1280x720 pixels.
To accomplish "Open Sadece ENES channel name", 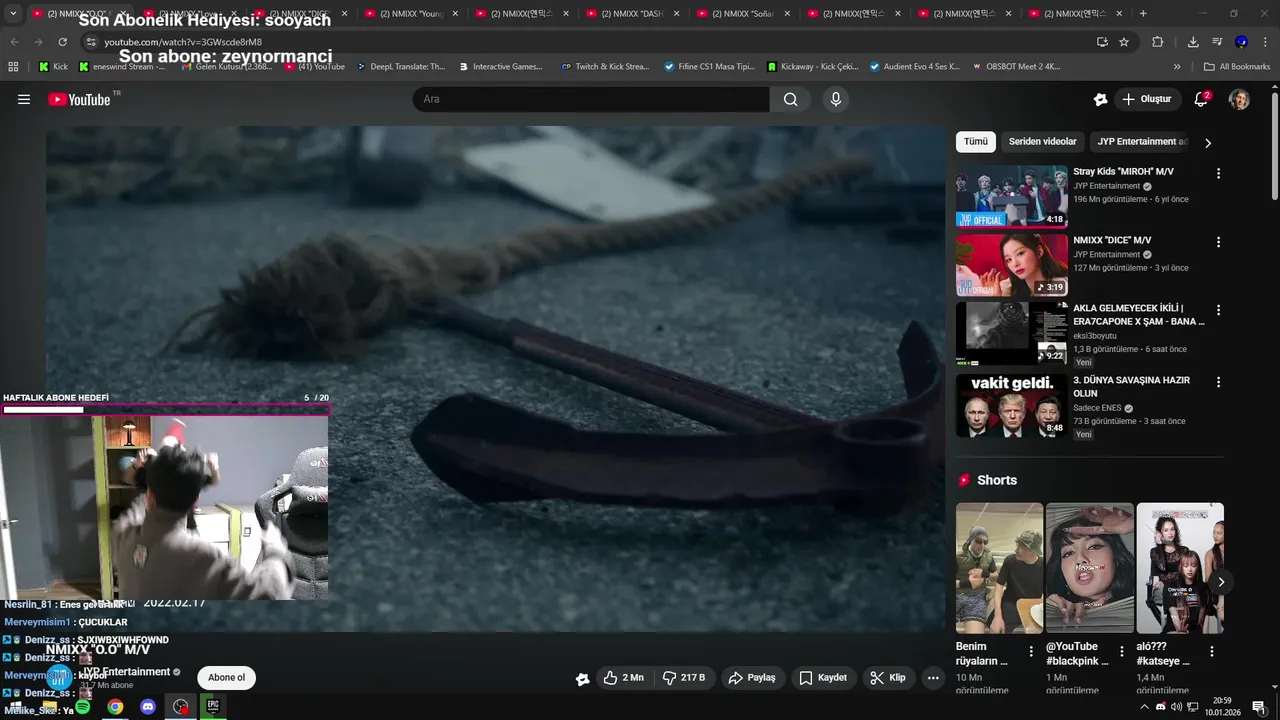I will (1098, 408).
